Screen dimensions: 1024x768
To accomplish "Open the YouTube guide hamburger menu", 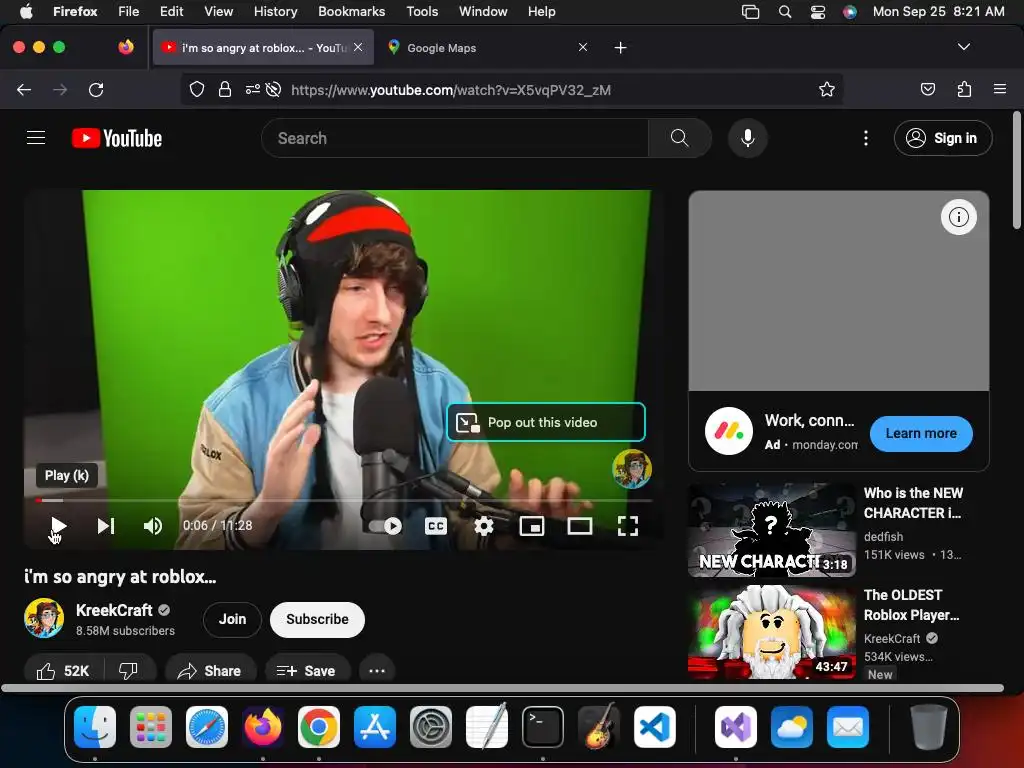I will pos(36,138).
